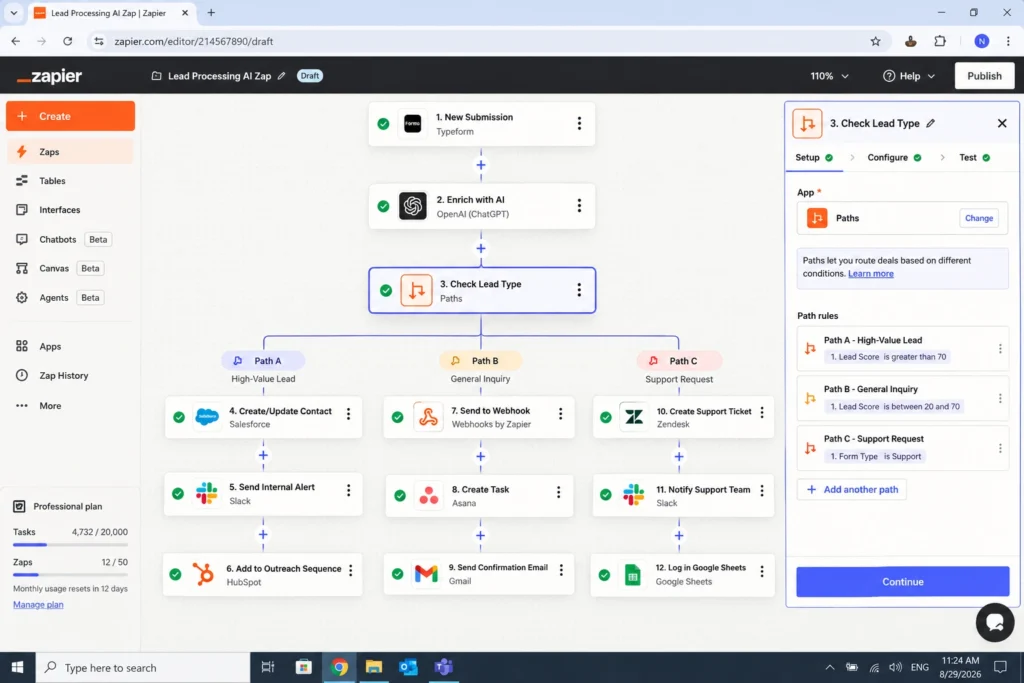The image size is (1024, 683).
Task: Select the Path A label on canvas
Action: 263,360
